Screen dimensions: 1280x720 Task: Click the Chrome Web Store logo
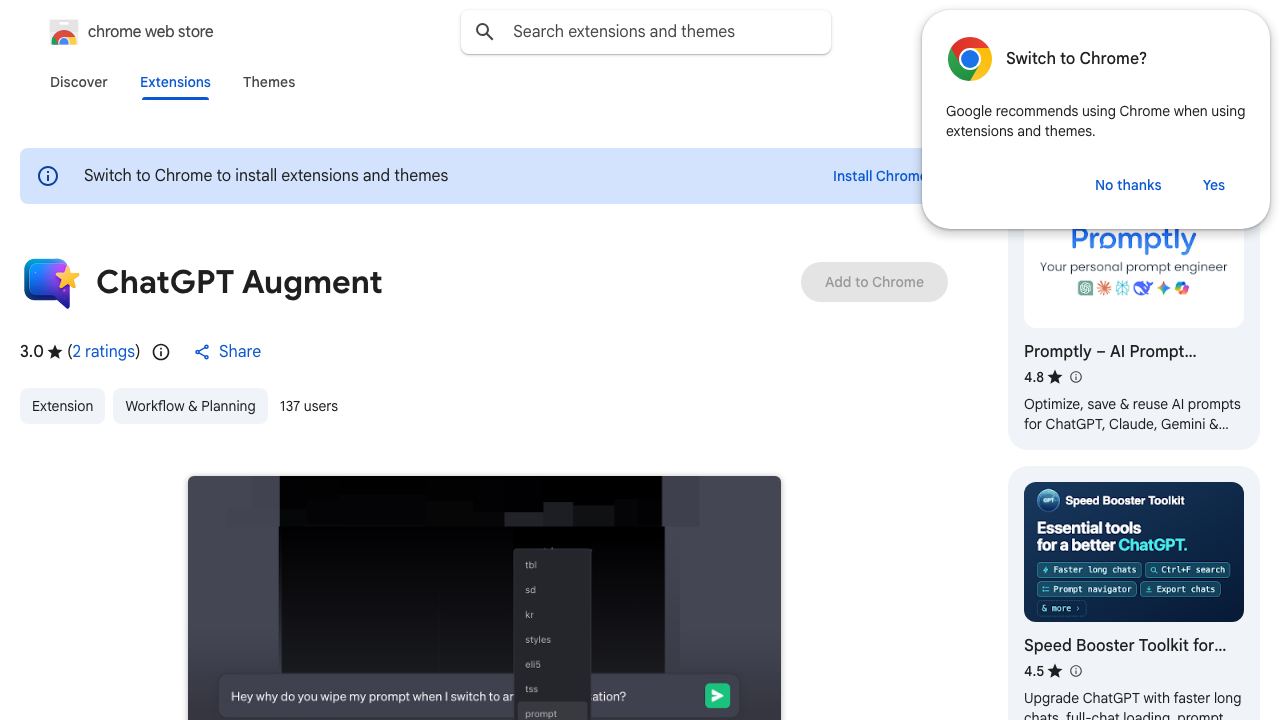click(64, 32)
